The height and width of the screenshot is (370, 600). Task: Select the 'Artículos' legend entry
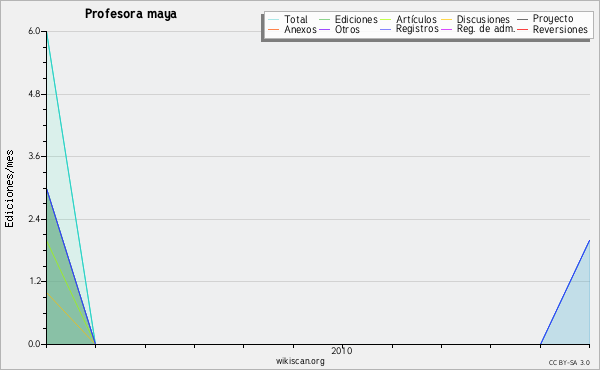tap(416, 19)
